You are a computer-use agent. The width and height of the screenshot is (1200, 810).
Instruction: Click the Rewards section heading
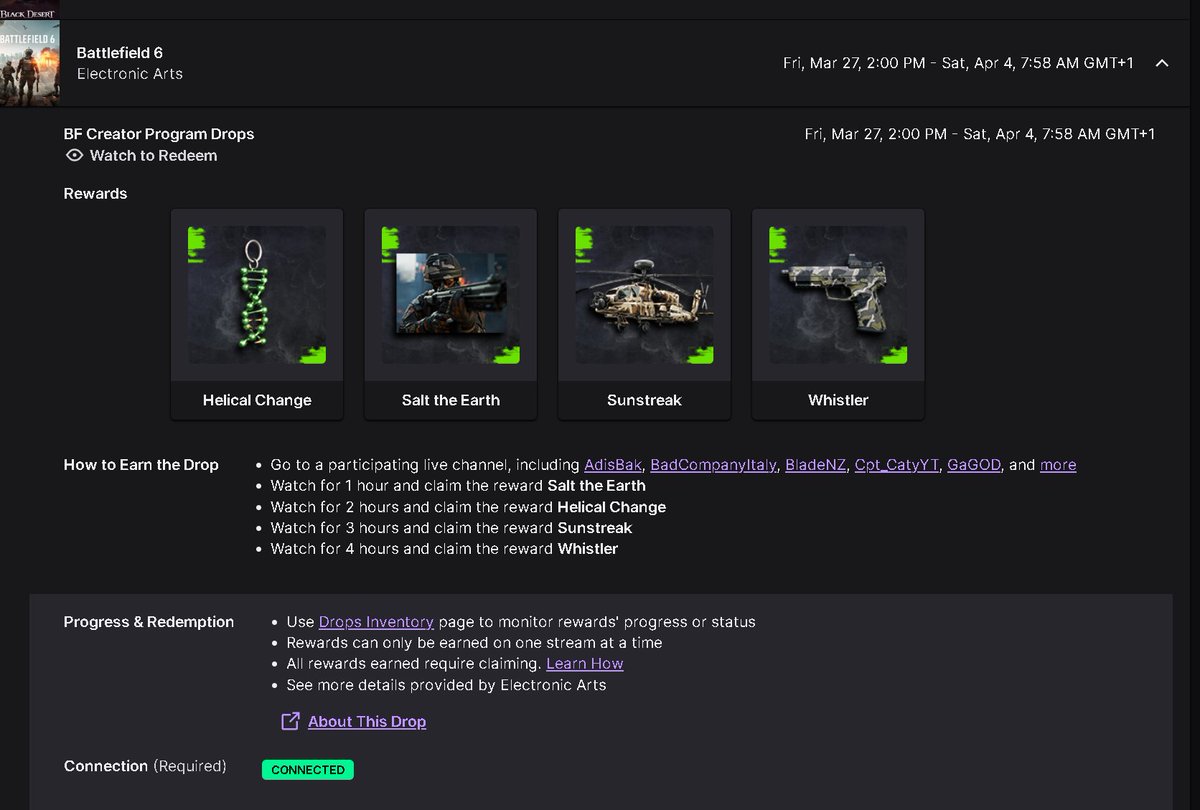[x=96, y=194]
